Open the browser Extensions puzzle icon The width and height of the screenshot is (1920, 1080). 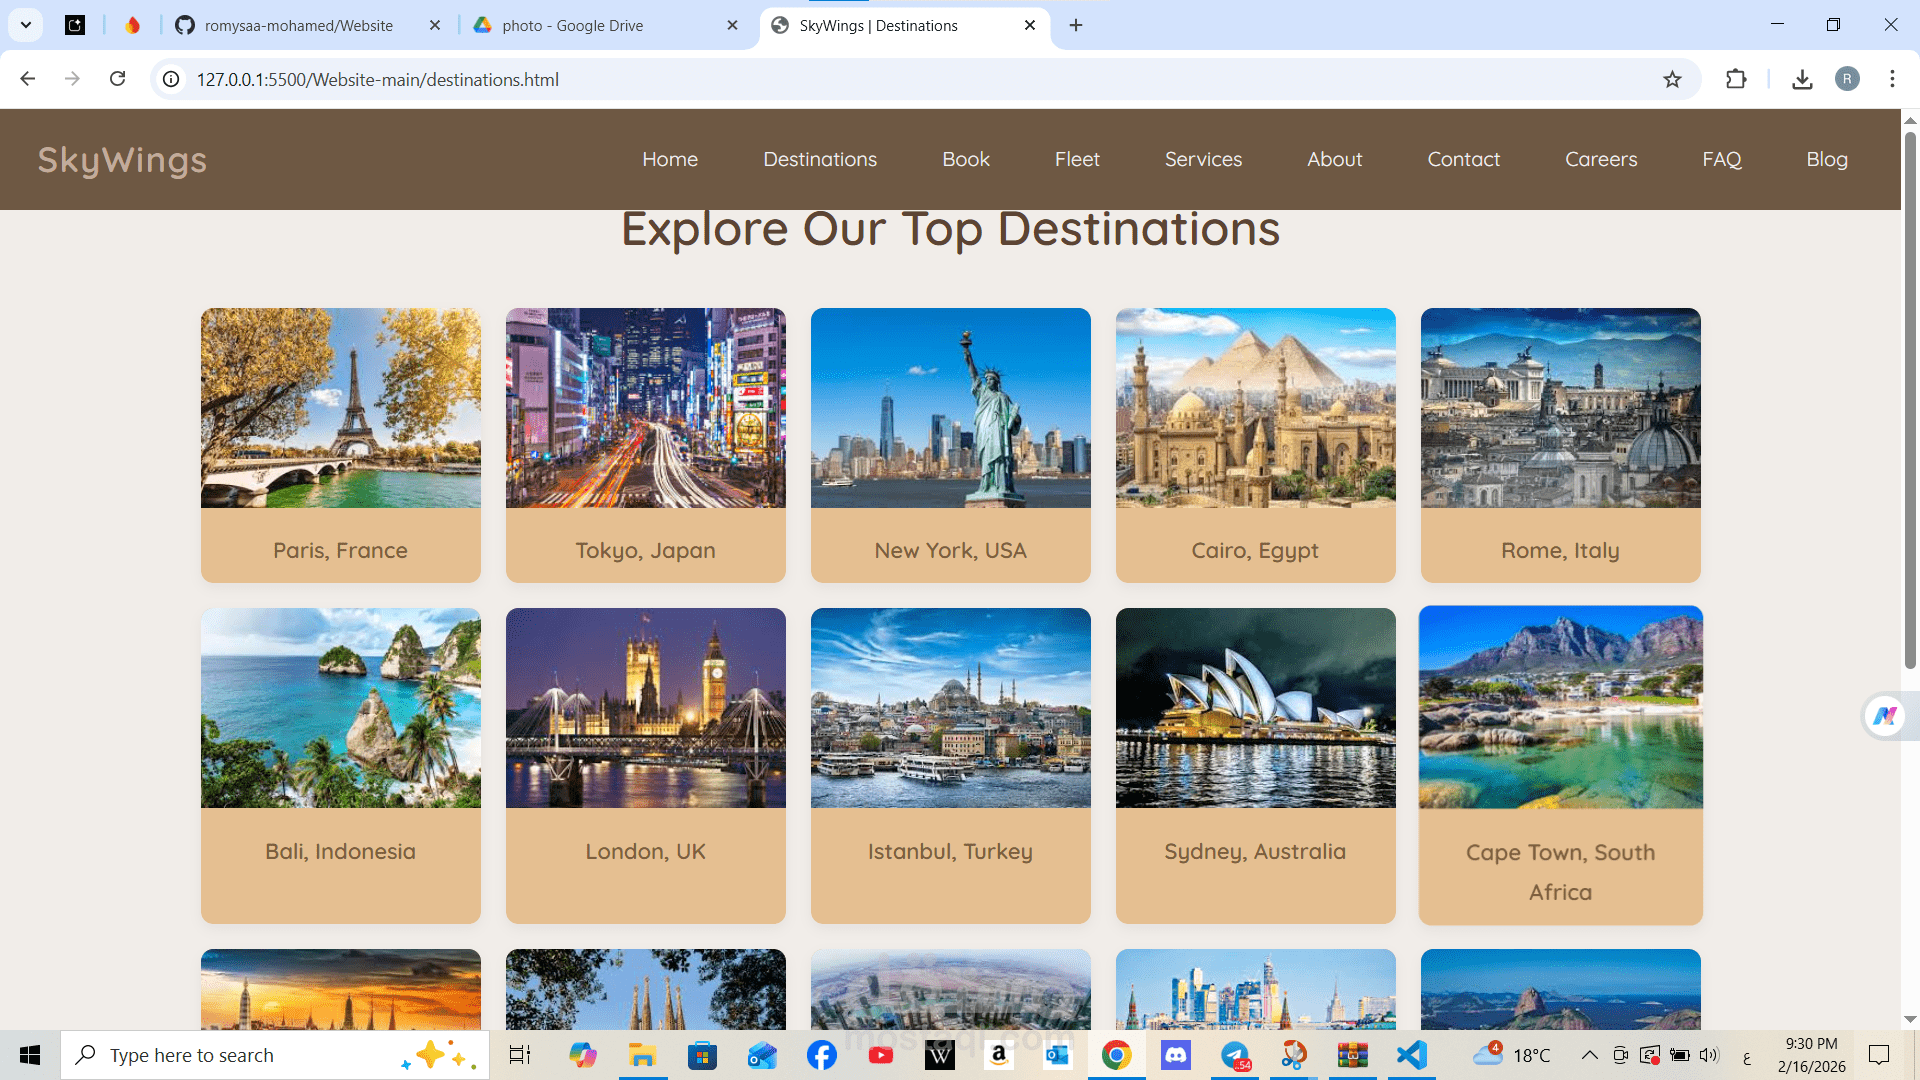point(1736,79)
